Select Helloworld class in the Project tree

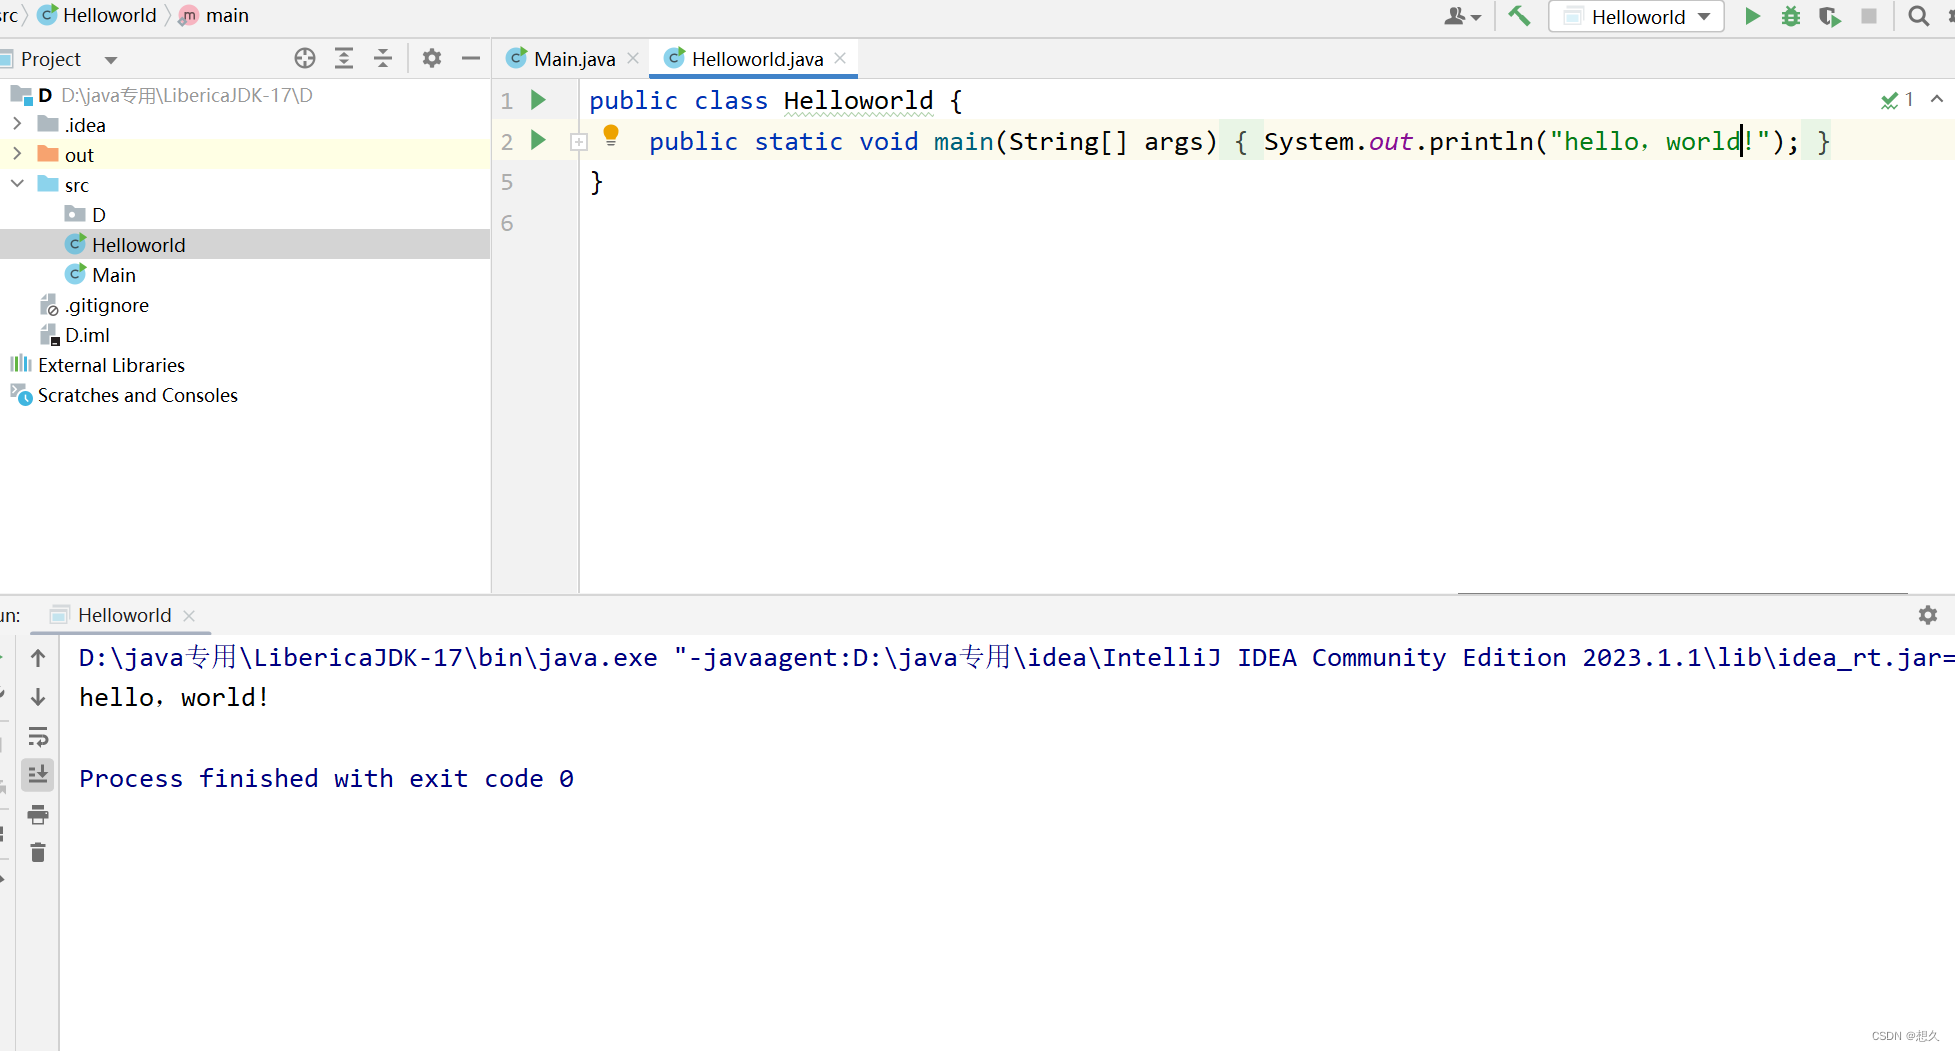pyautogui.click(x=139, y=244)
